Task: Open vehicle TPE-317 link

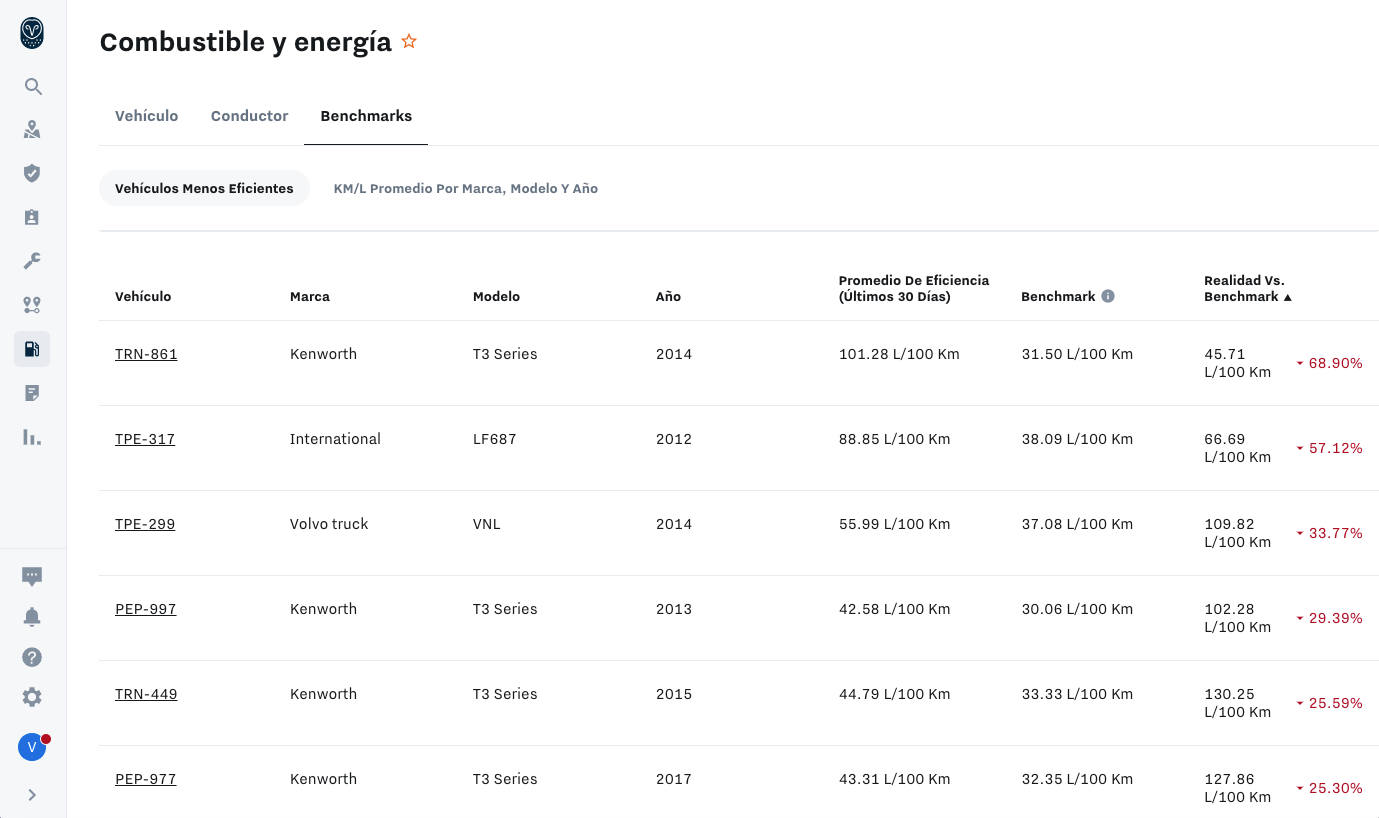Action: 145,439
